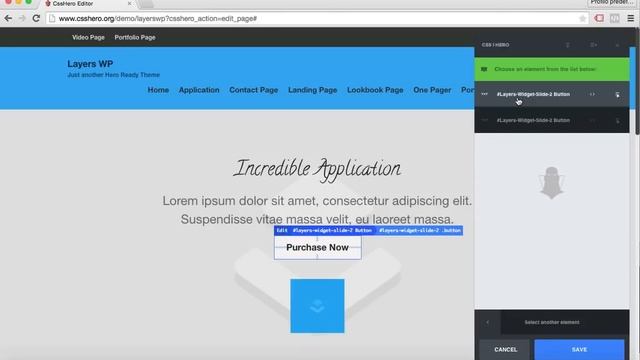The image size is (640, 360).
Task: Click the first icon in CSS Hero header
Action: tap(568, 45)
